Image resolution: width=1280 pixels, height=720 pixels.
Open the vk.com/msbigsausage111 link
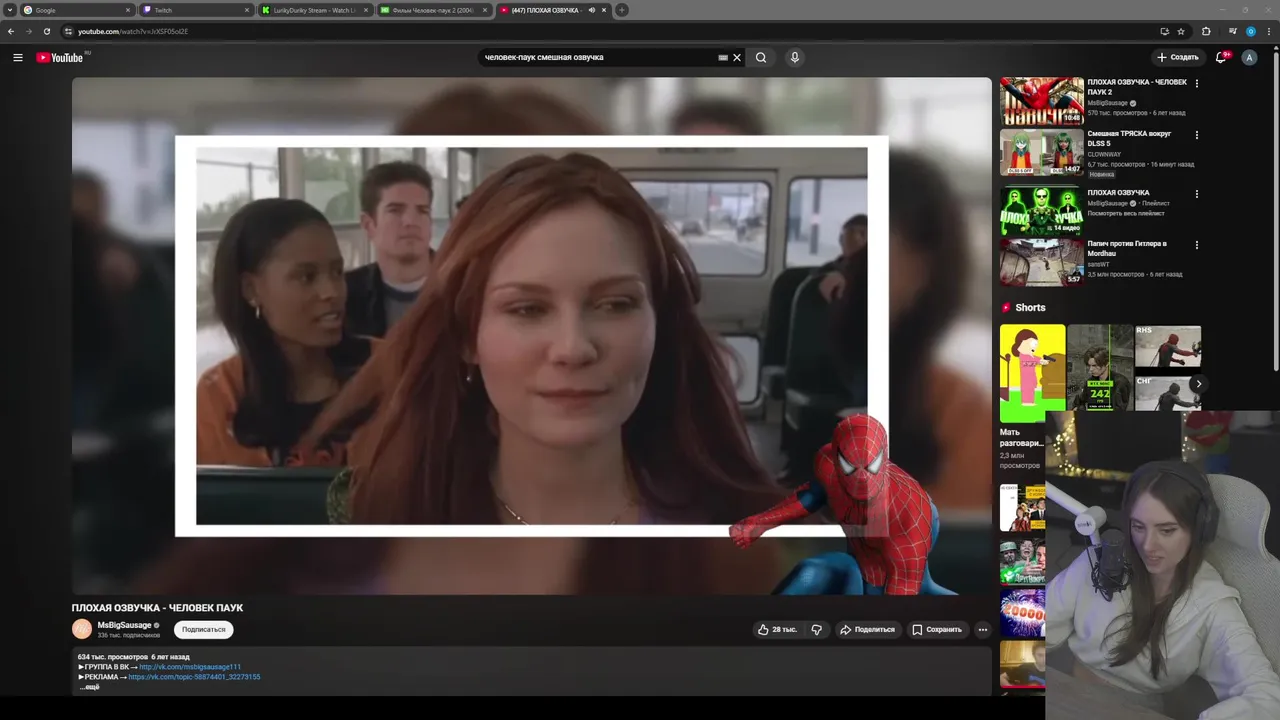[x=190, y=667]
